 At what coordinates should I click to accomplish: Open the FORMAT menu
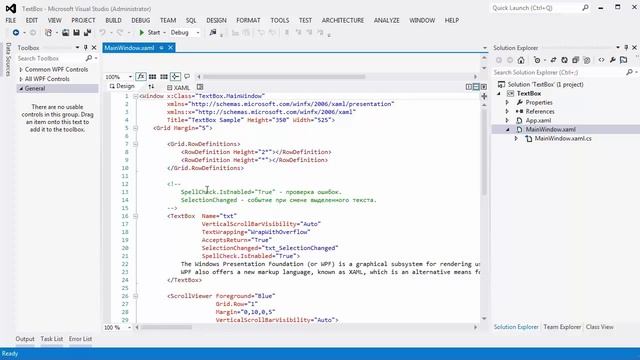coord(248,20)
